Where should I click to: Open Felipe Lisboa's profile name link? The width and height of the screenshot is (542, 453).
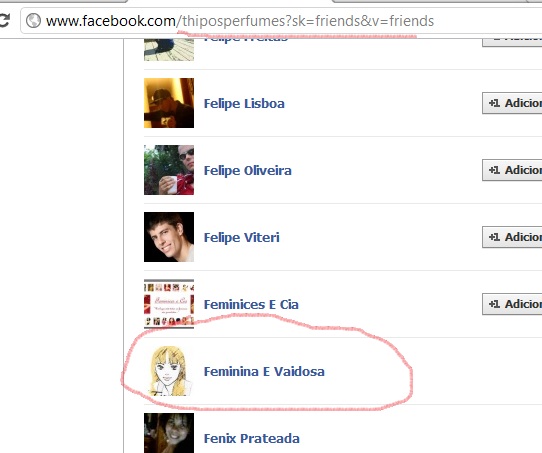coord(244,103)
